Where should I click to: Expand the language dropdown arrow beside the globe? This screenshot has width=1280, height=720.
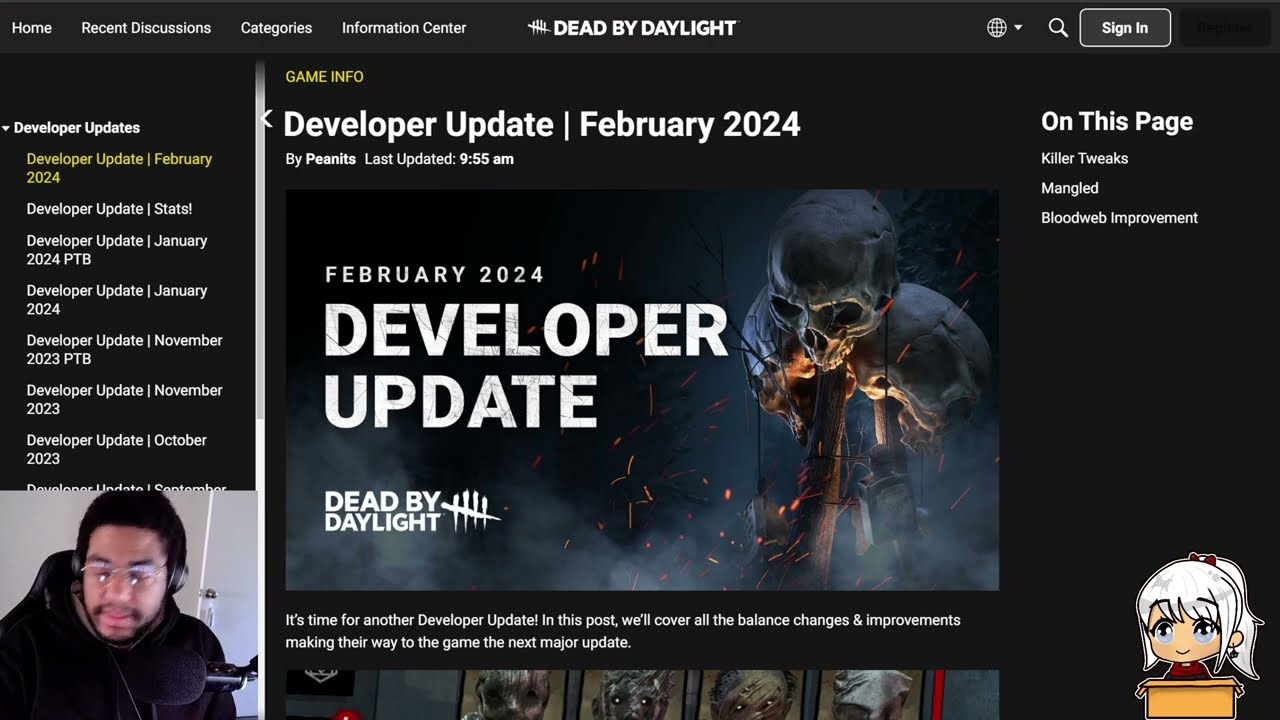(1018, 28)
